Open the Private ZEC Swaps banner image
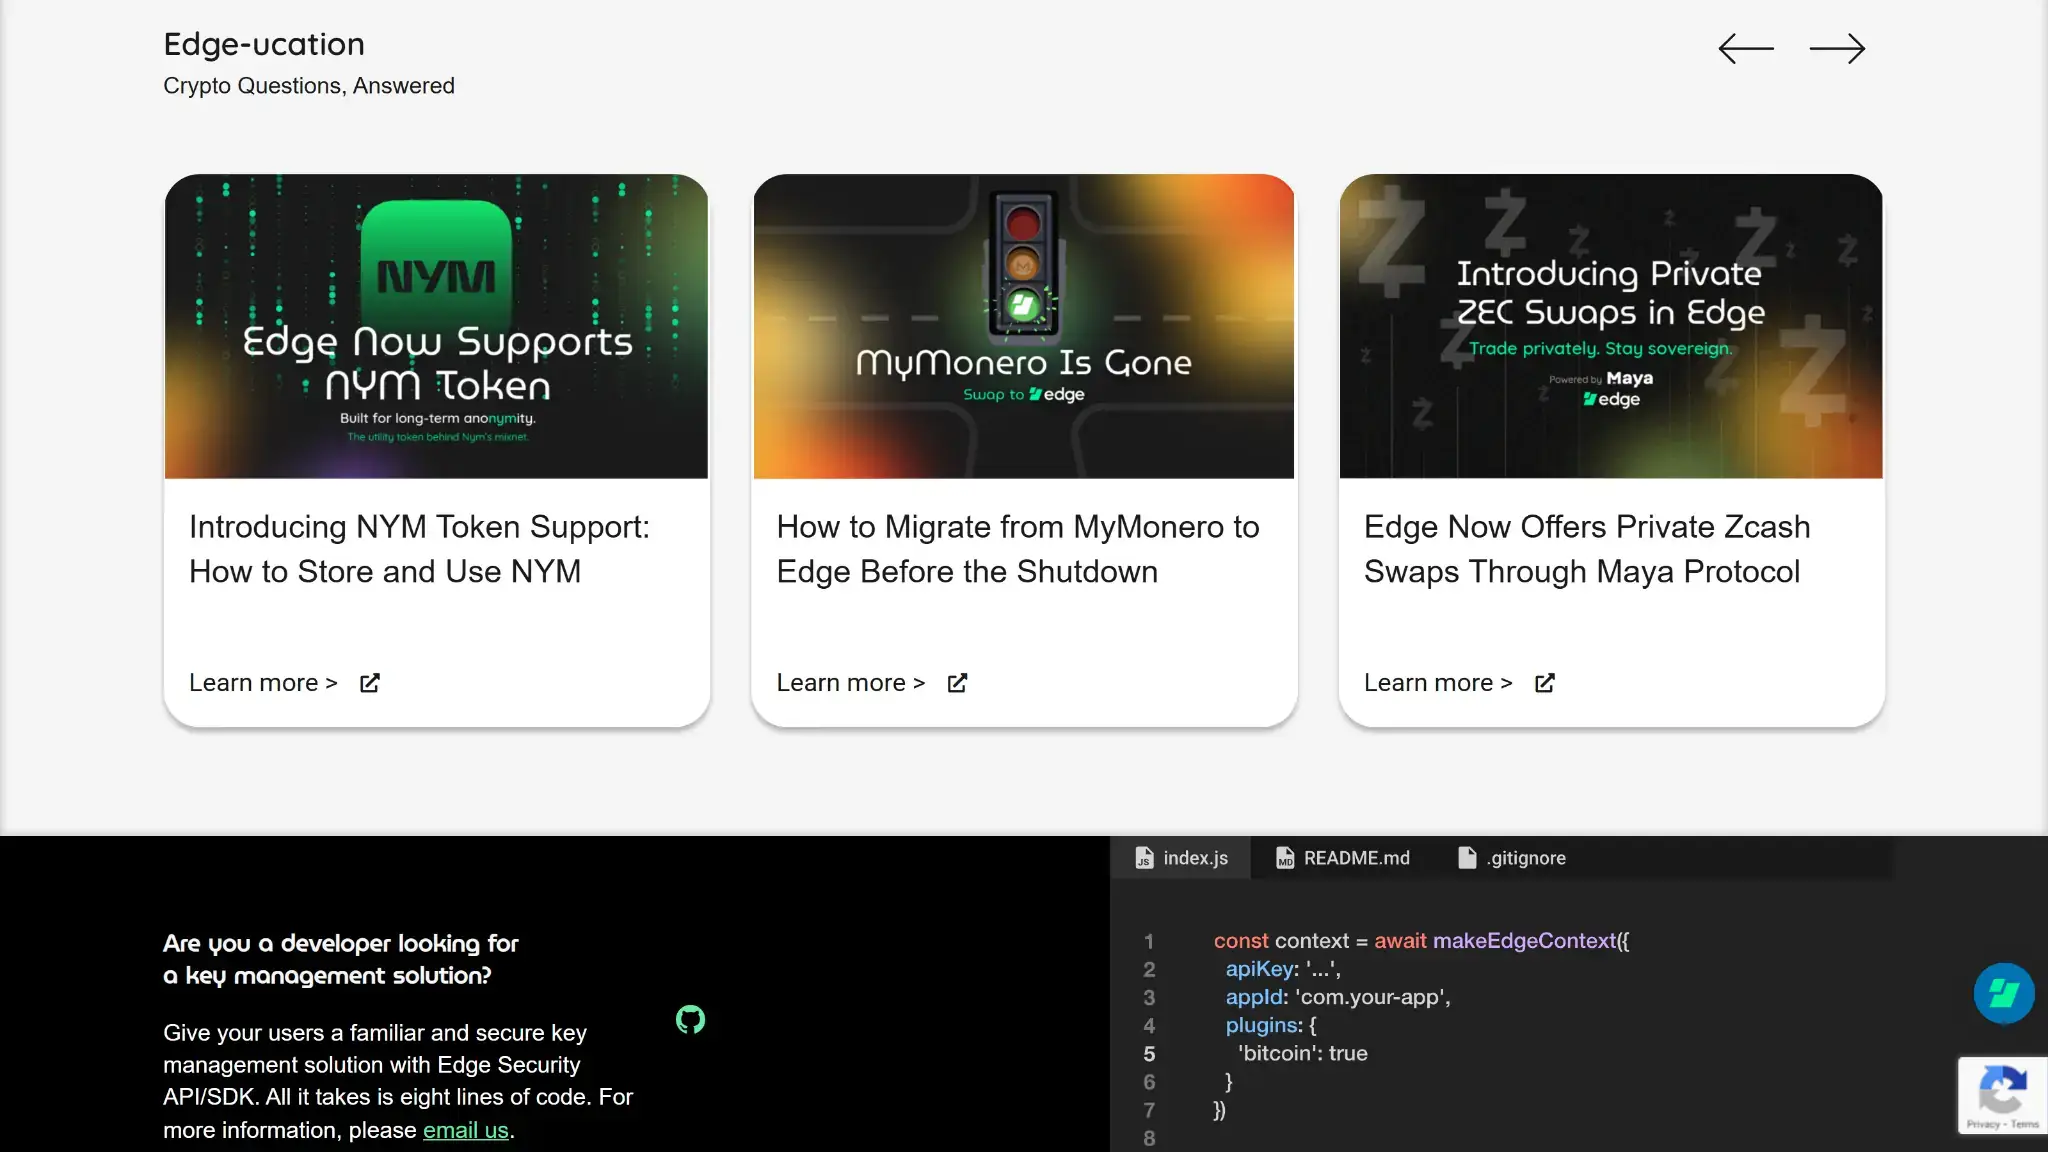Image resolution: width=2048 pixels, height=1152 pixels. pos(1610,326)
